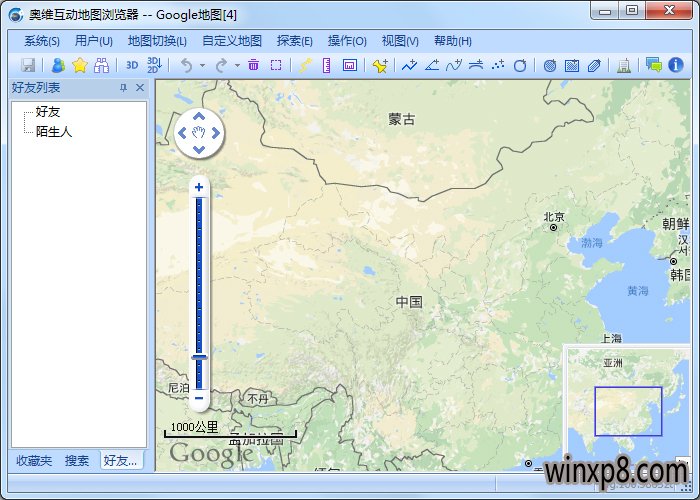
Task: Open the 用户(U) menu
Action: 93,41
